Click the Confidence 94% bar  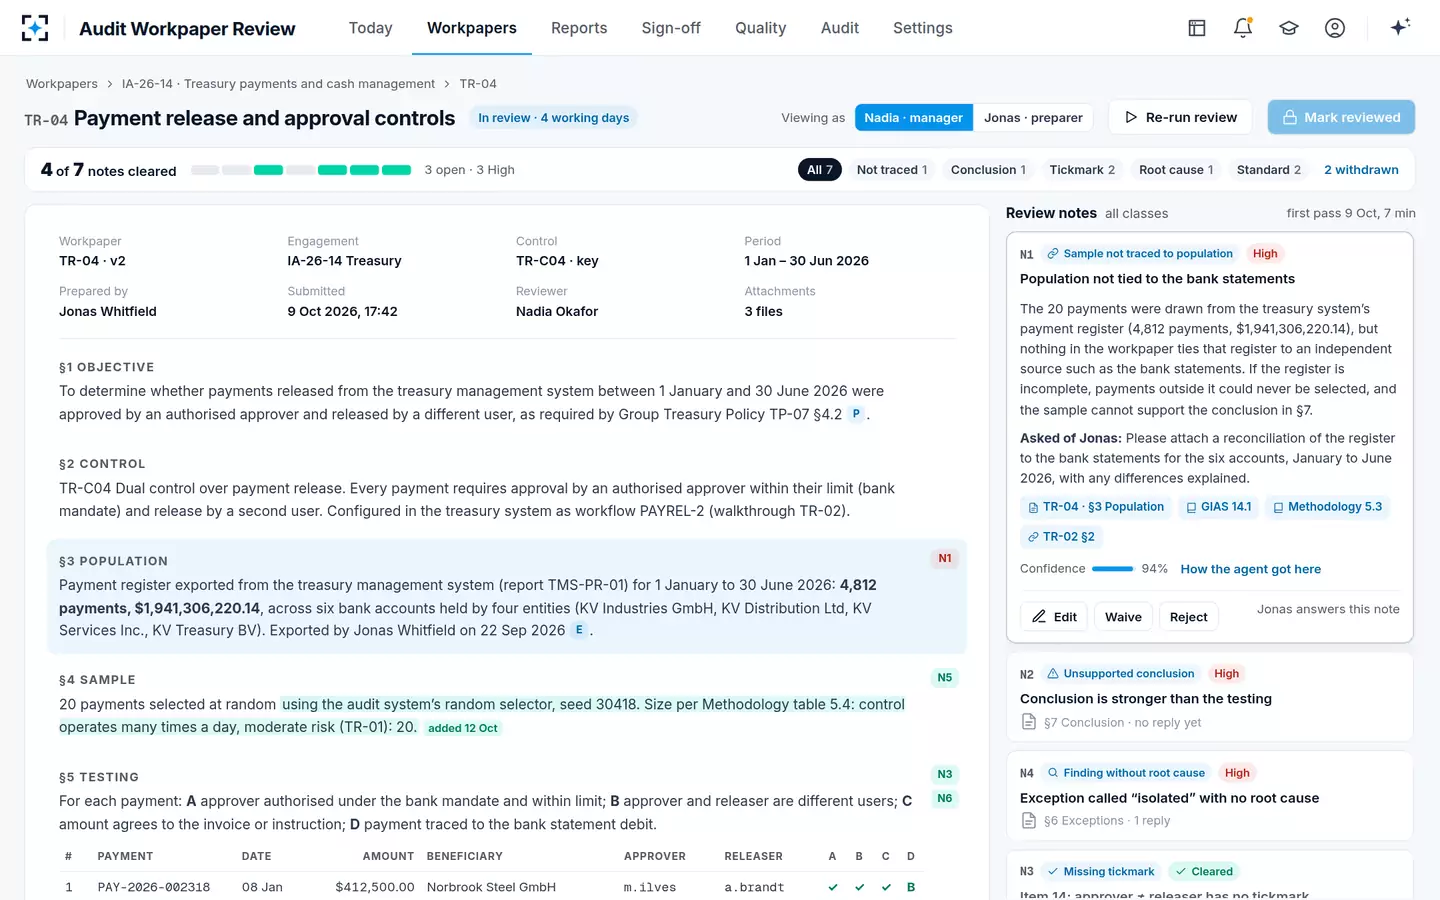(x=1113, y=569)
